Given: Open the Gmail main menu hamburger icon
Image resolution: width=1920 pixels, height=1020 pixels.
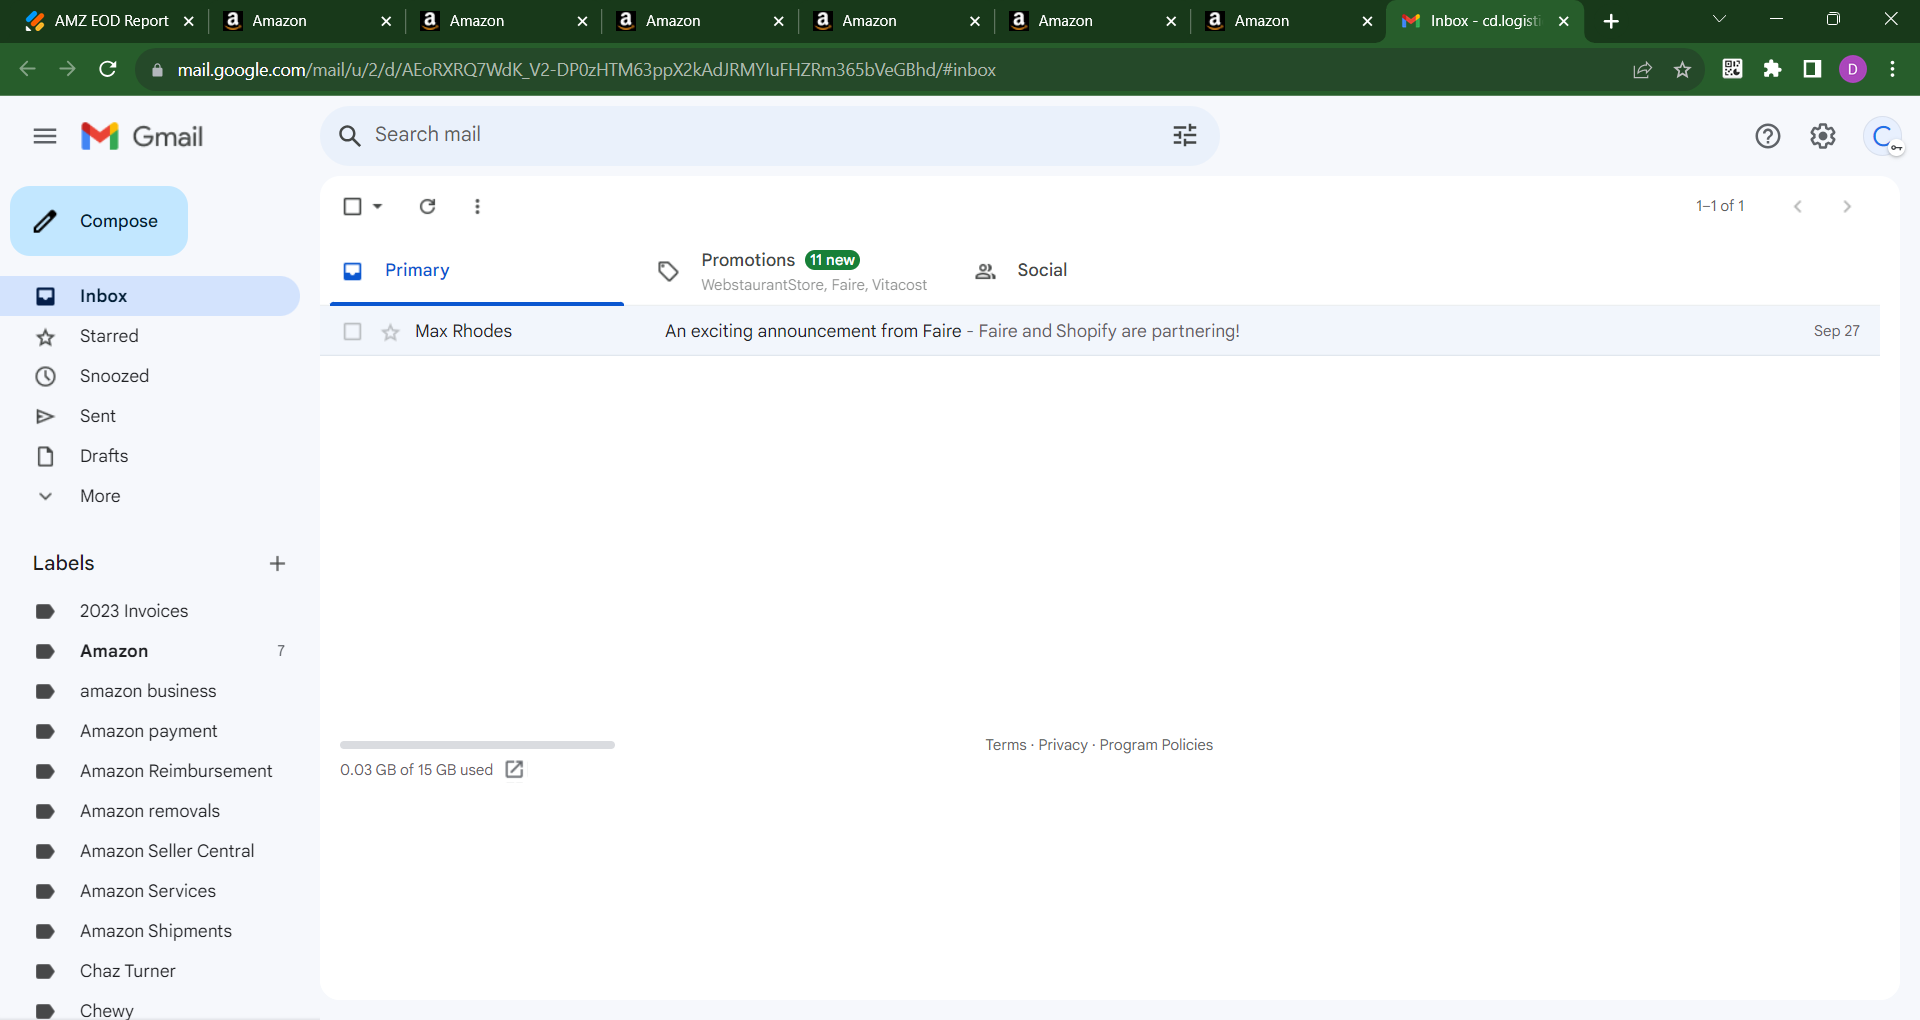Looking at the screenshot, I should pyautogui.click(x=45, y=136).
